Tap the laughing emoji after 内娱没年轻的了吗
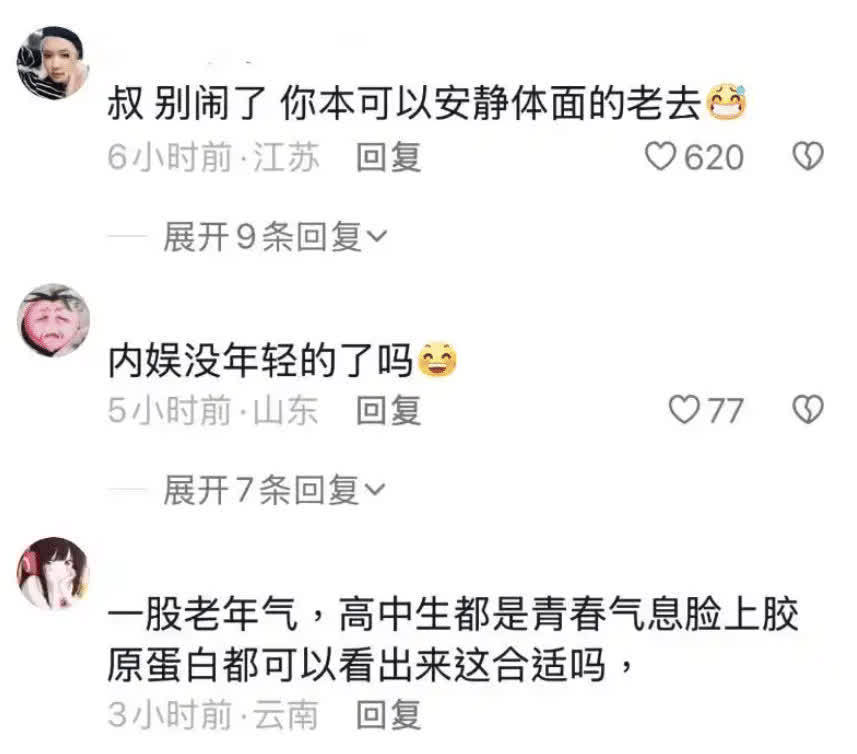The height and width of the screenshot is (754, 857). pos(437,360)
